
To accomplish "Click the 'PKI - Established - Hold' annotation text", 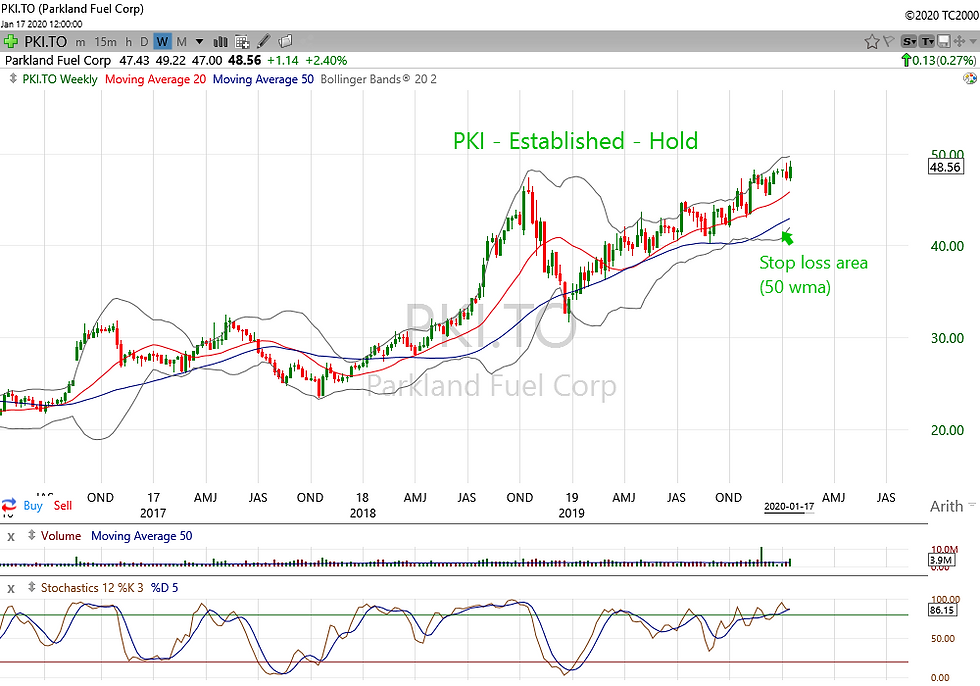I will 575,141.
